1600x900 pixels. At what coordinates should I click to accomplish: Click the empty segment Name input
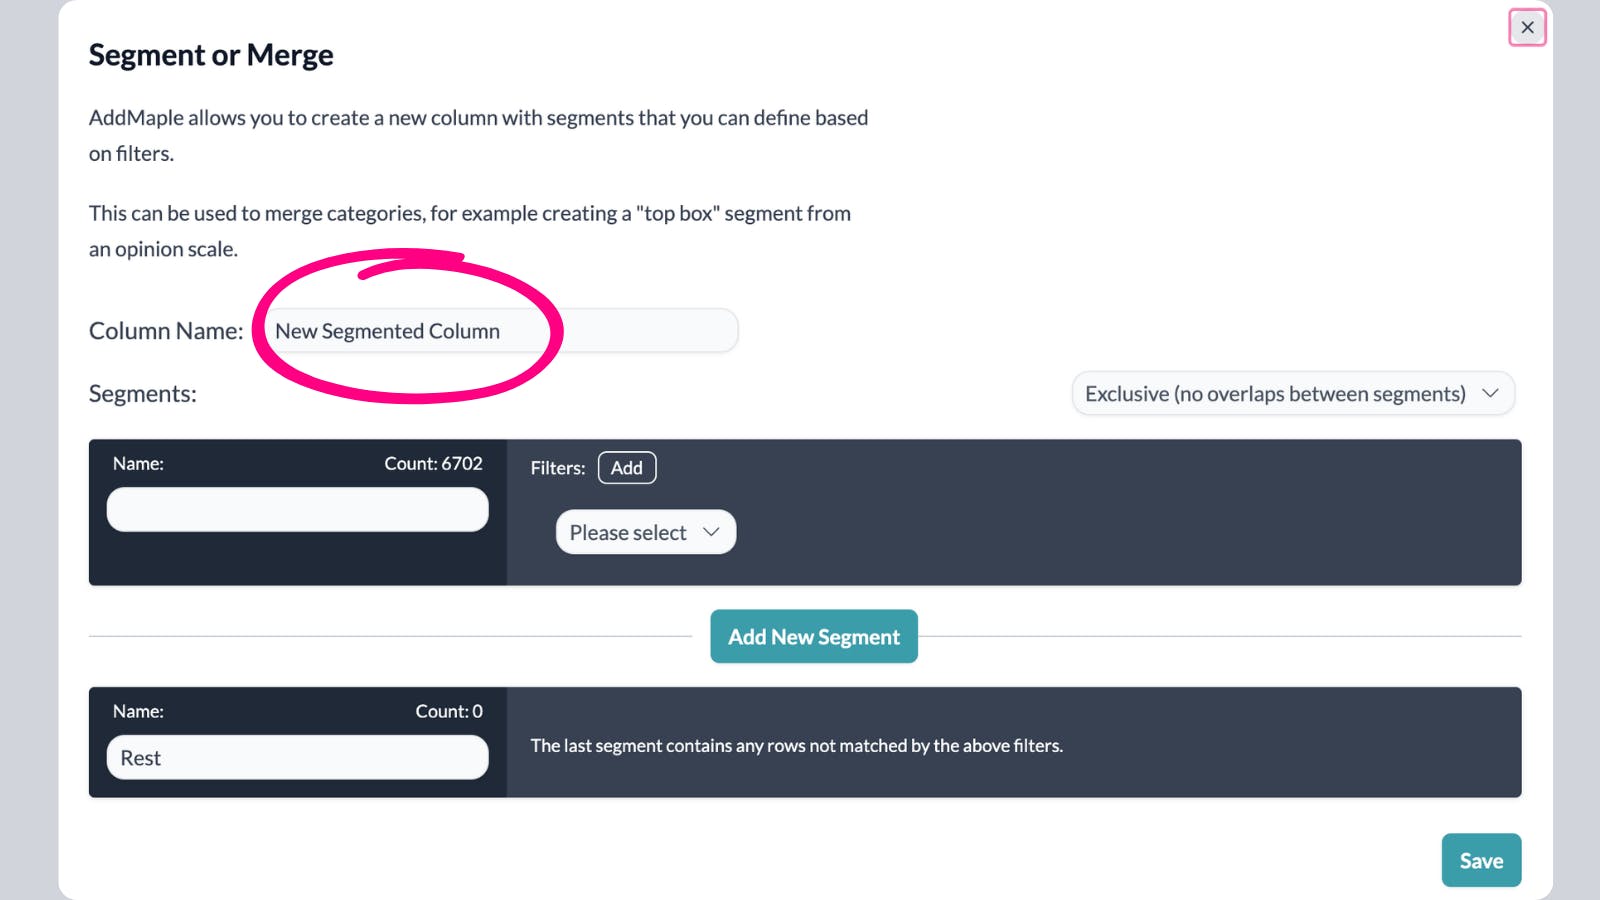point(297,509)
